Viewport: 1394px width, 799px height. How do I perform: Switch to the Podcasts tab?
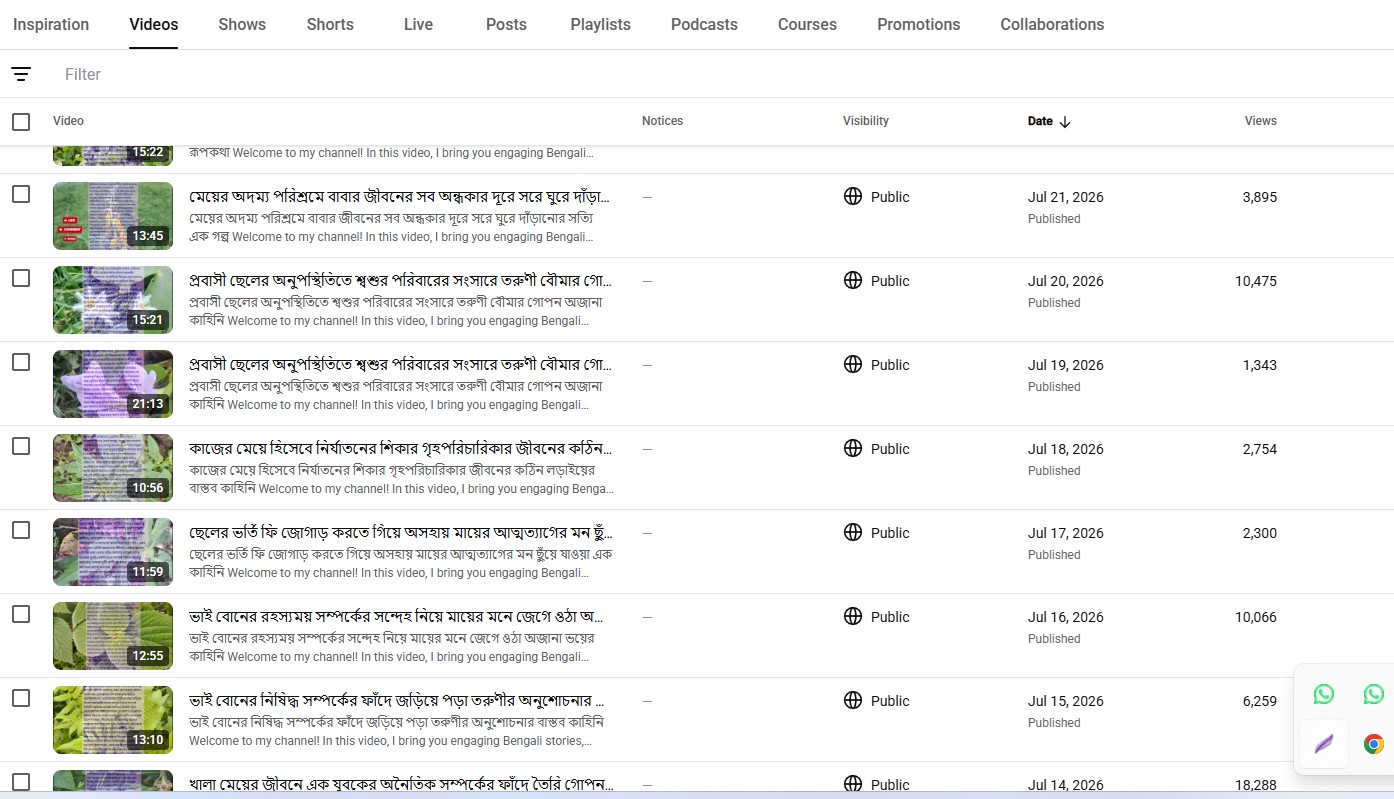pos(704,24)
